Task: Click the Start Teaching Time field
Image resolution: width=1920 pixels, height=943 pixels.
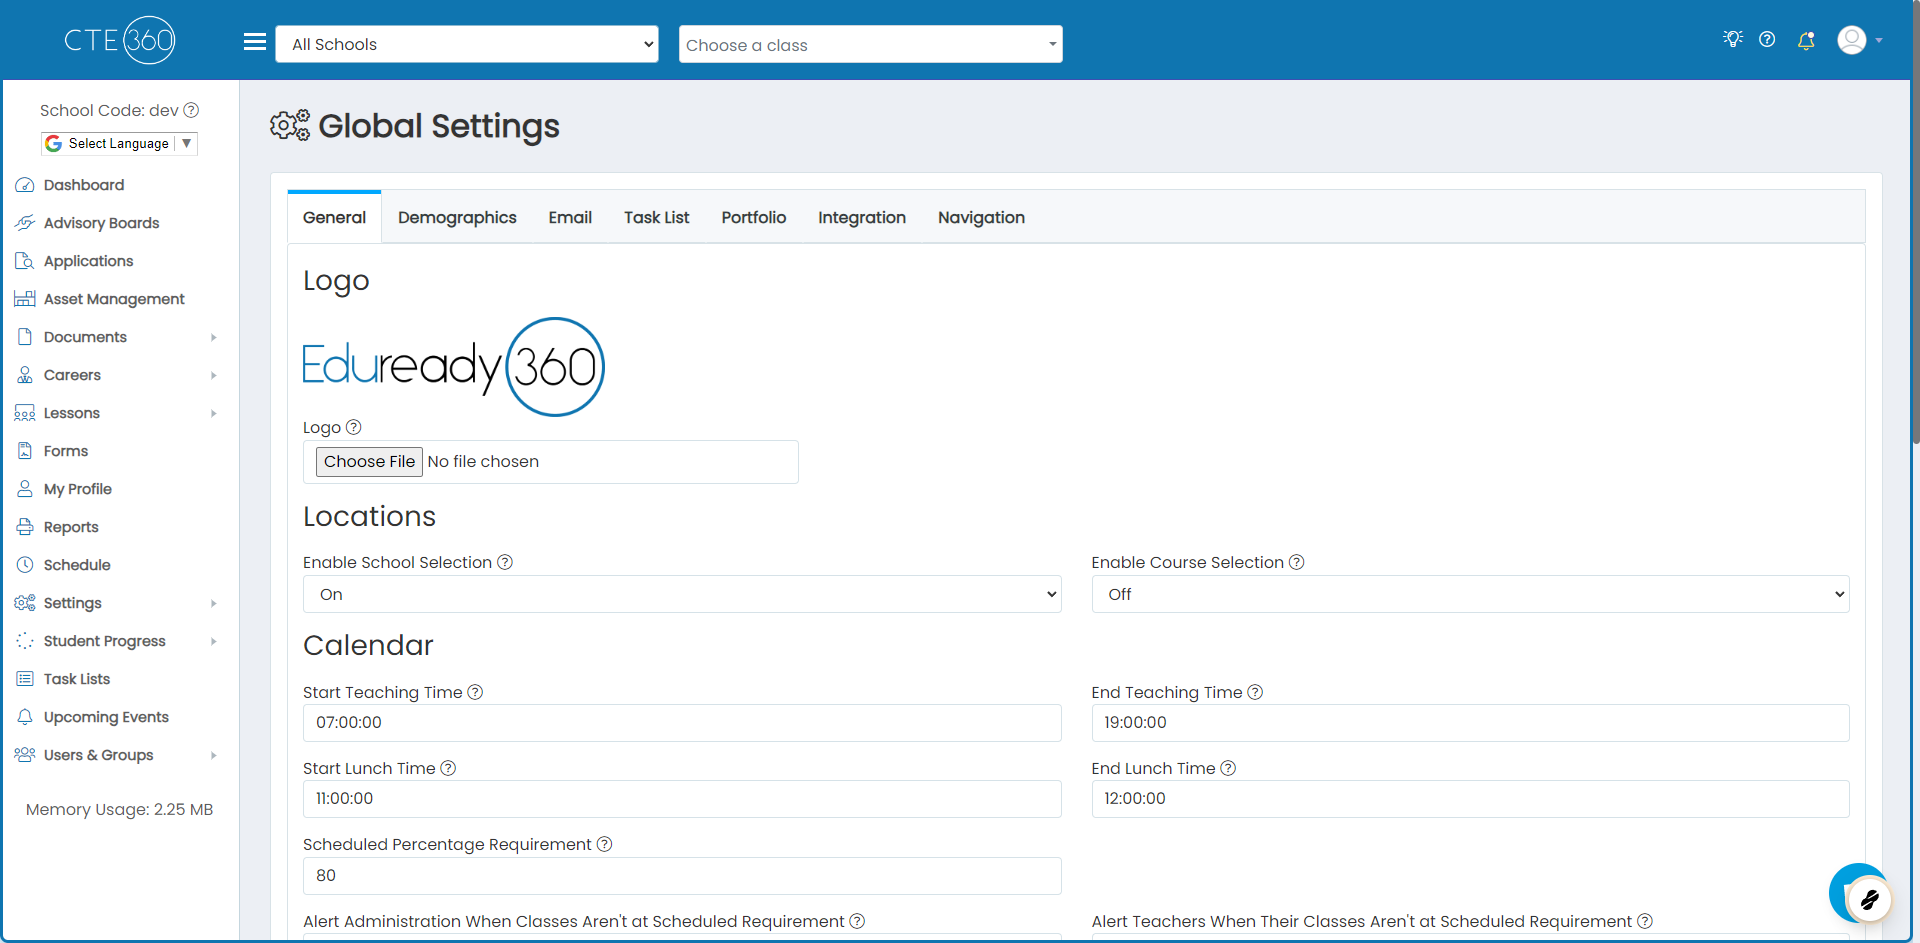Action: tap(682, 723)
